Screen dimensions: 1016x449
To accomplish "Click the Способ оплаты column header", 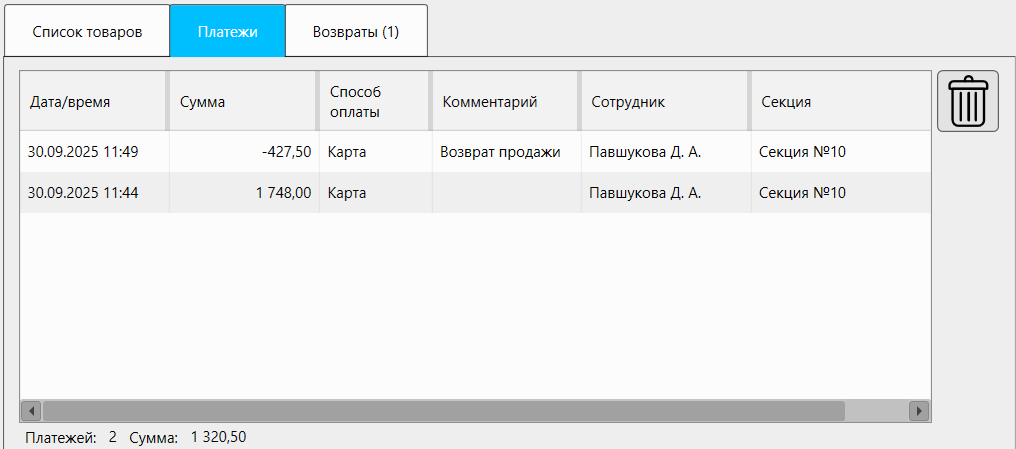I will tap(373, 101).
